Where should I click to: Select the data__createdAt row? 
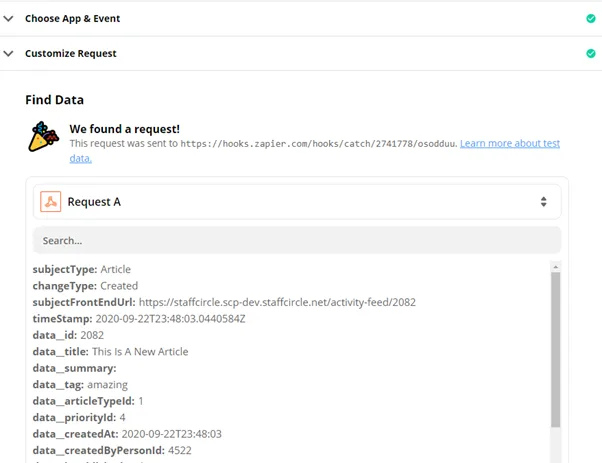pos(127,435)
